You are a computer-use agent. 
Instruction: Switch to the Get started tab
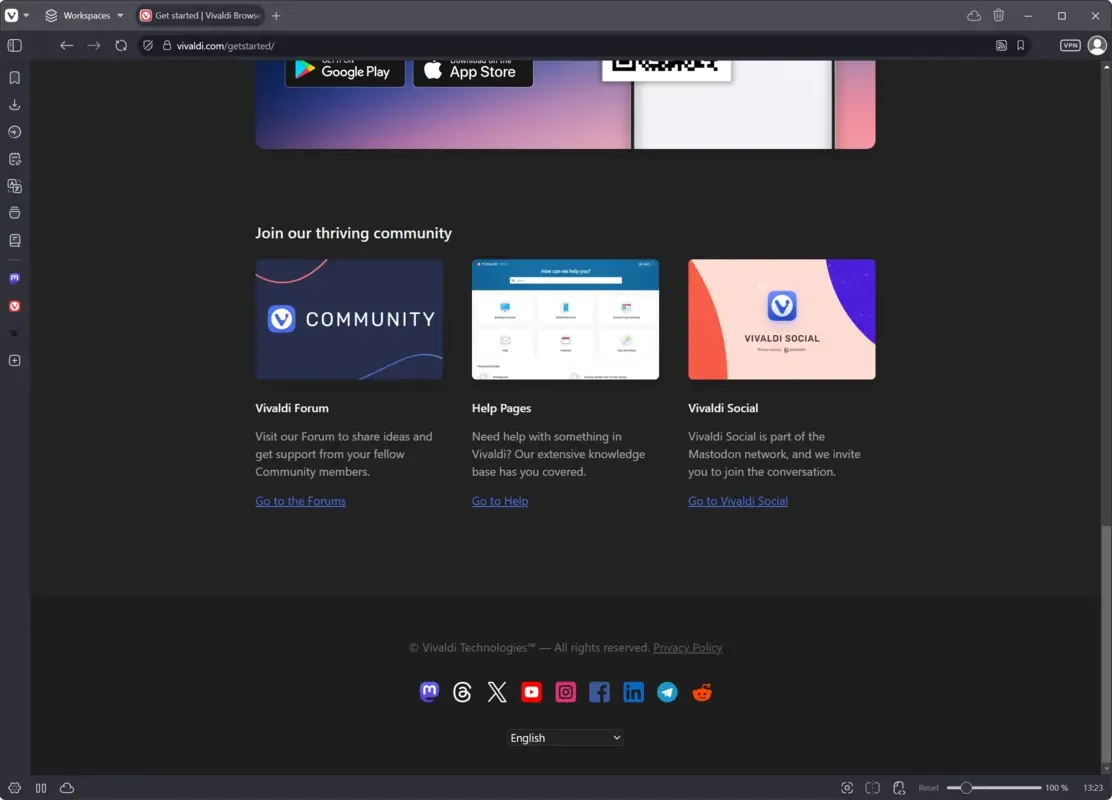198,15
